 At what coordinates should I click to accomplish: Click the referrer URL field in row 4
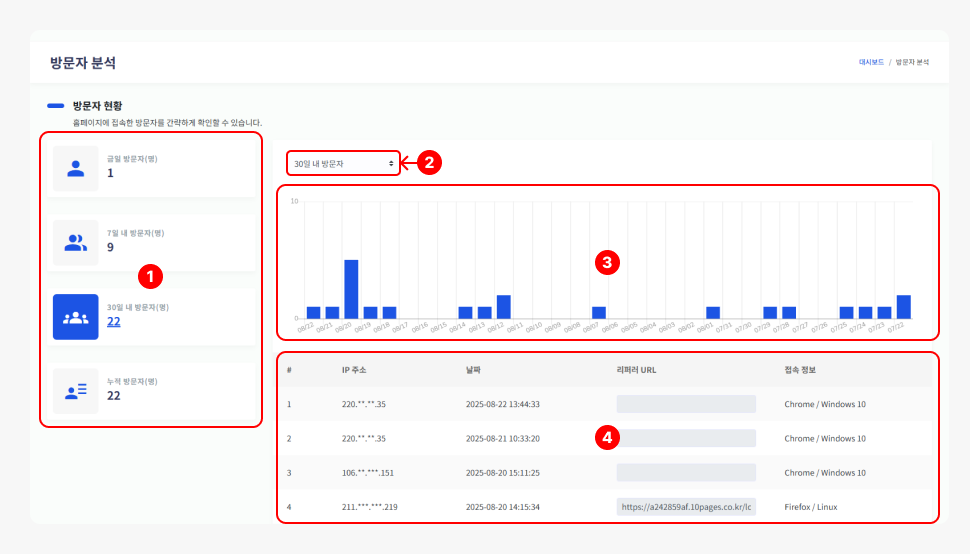click(686, 507)
